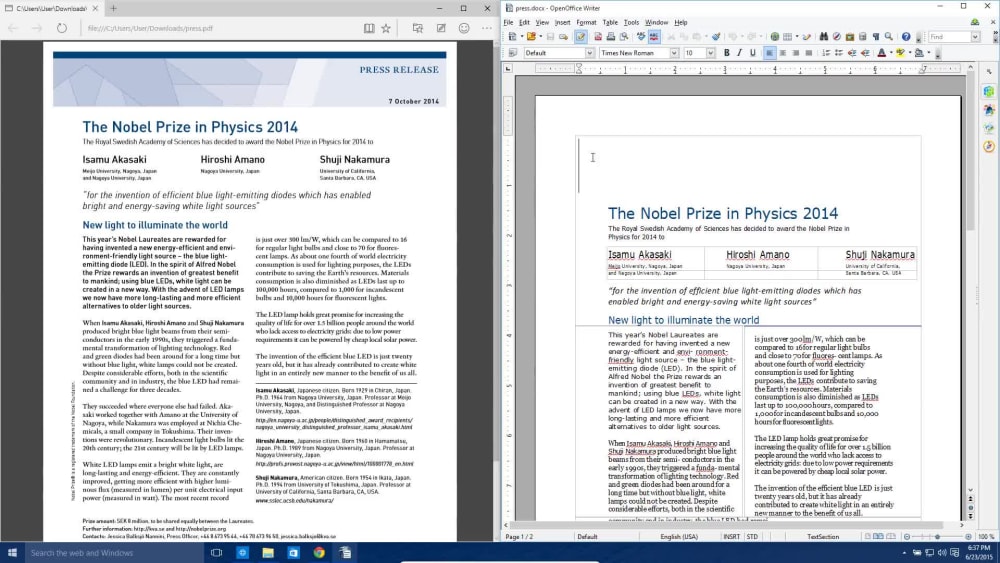
Task: Open Page Preview in Writer toolbar
Action: pyautogui.click(x=624, y=36)
